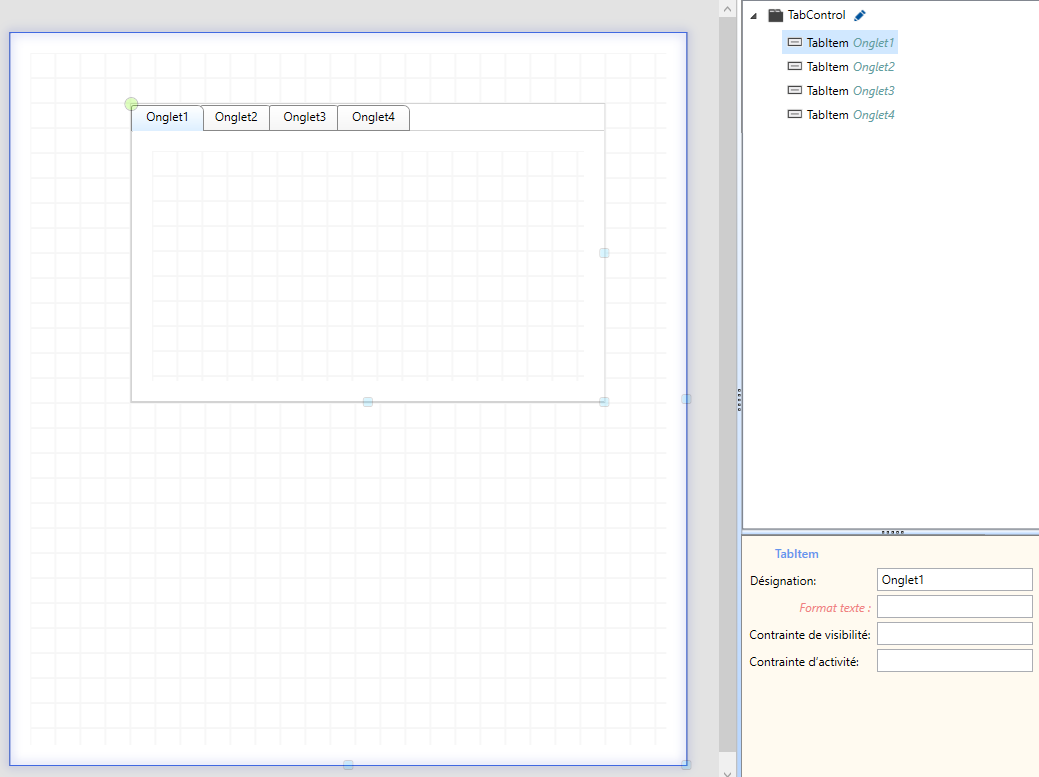Open the Onglet4 tab in designer
Screen dimensions: 1039x777
click(x=373, y=118)
